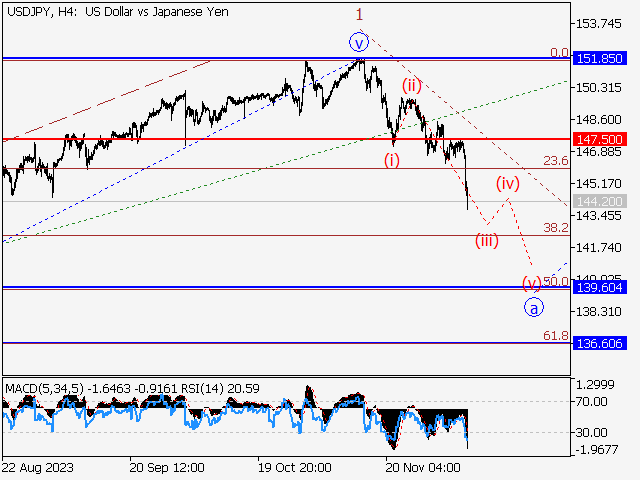This screenshot has width=640, height=480.
Task: Click the 151.850 blue price label
Action: 599,58
